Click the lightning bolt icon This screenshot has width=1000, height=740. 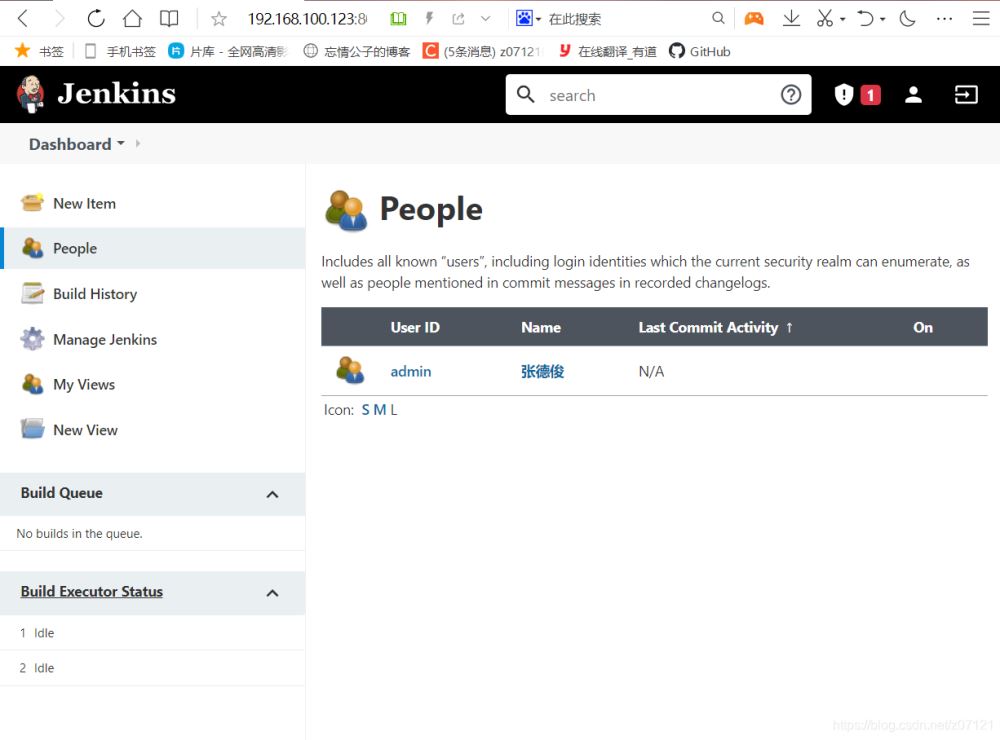(429, 18)
